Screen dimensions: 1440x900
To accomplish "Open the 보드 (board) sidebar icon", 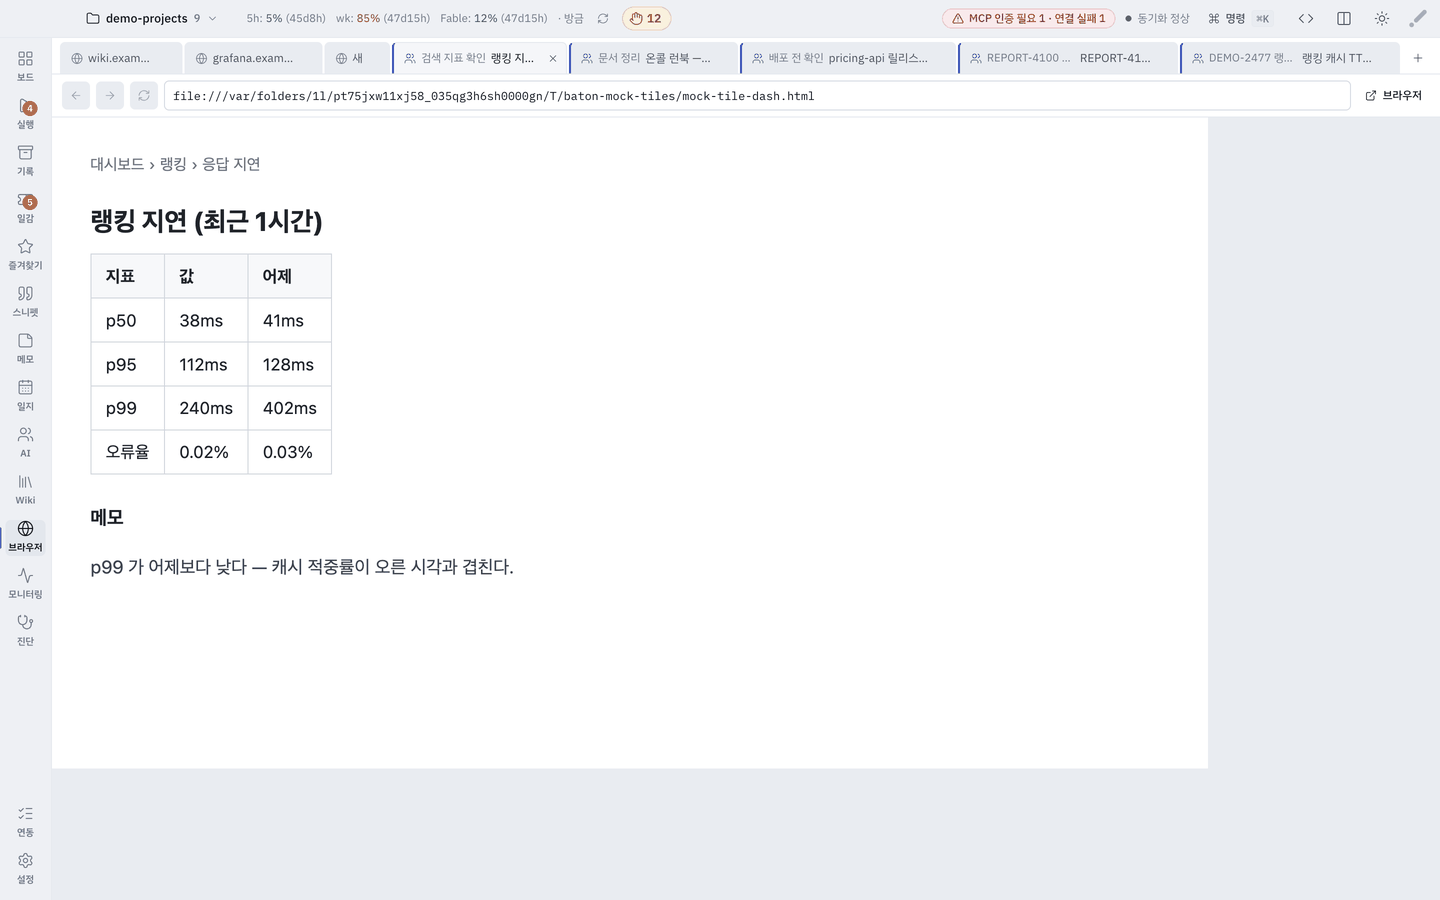I will click(25, 65).
